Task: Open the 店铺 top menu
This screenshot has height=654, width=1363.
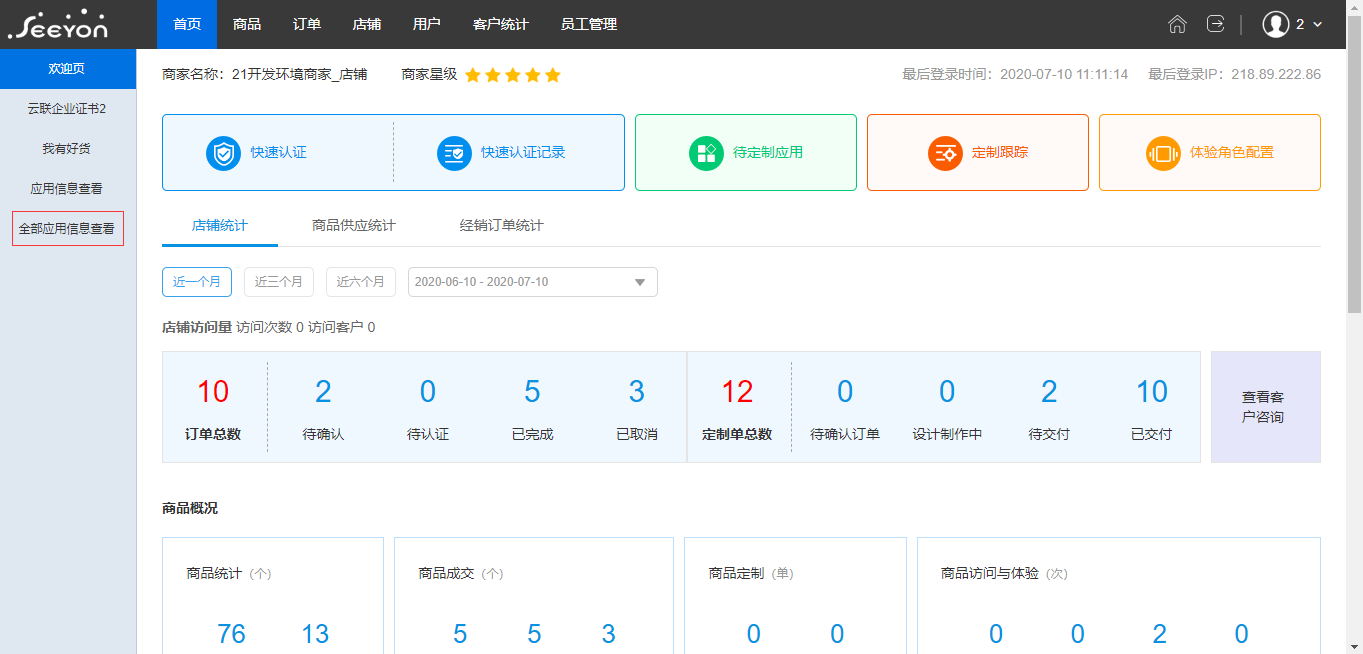Action: pos(367,24)
